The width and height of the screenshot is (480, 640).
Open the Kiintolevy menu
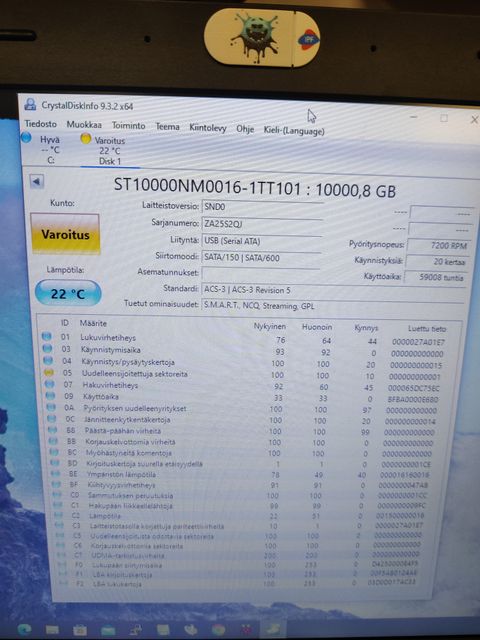pyautogui.click(x=208, y=128)
